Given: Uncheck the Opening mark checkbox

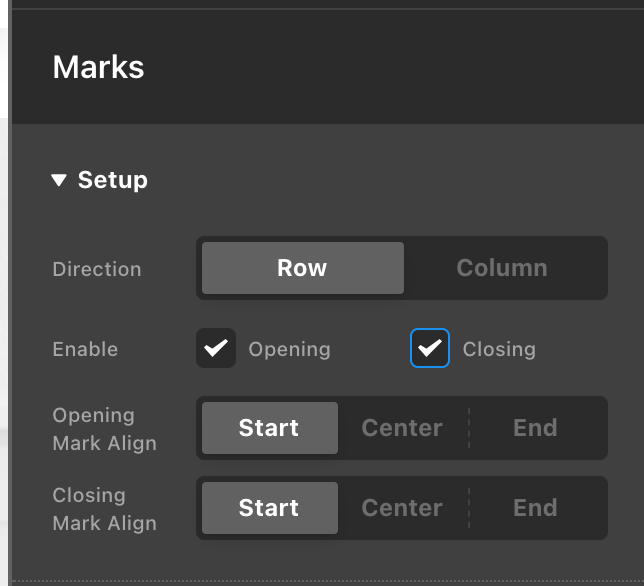Looking at the screenshot, I should pos(216,349).
